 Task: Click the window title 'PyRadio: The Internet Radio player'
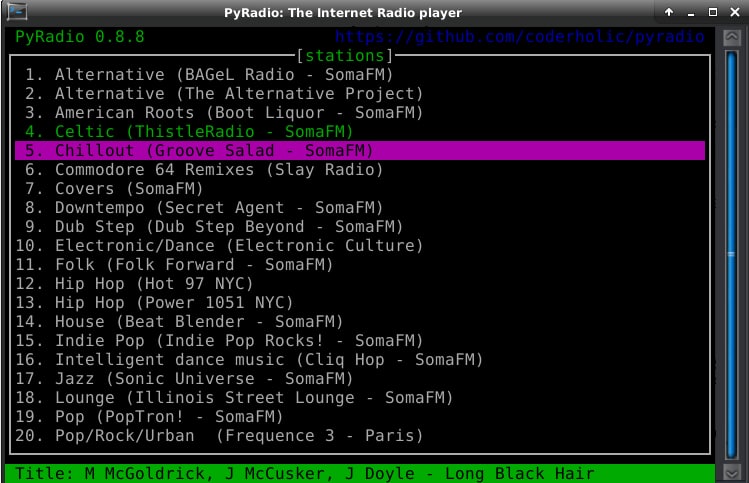[x=343, y=12]
